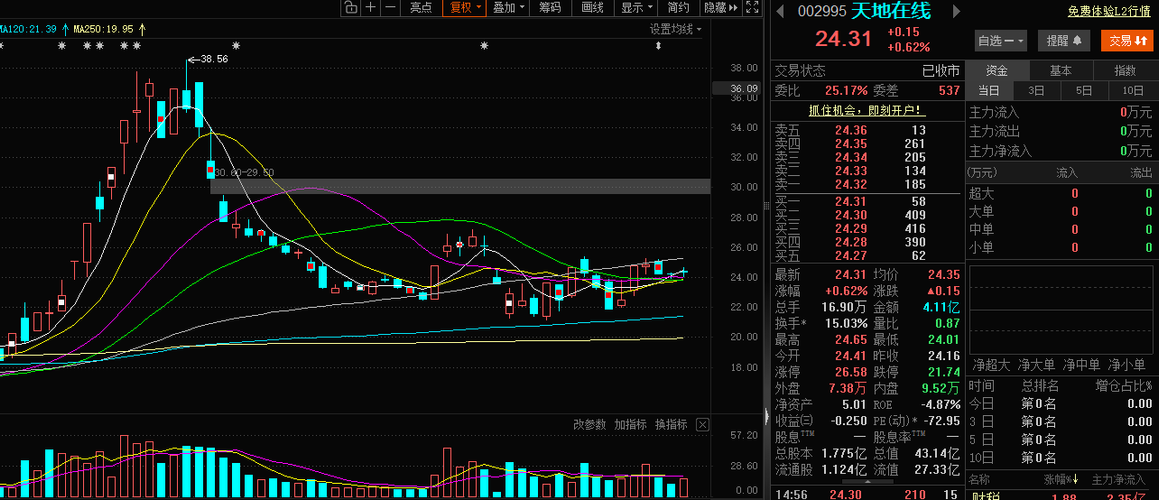Image resolution: width=1159 pixels, height=500 pixels.
Task: Click the 38.56 high price label
Action: [x=214, y=58]
